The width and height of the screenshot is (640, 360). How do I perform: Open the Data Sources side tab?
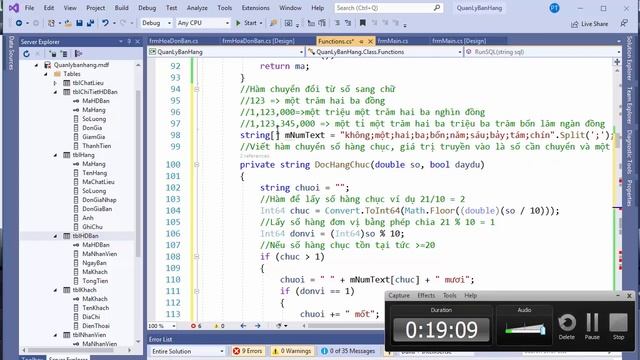pos(11,52)
